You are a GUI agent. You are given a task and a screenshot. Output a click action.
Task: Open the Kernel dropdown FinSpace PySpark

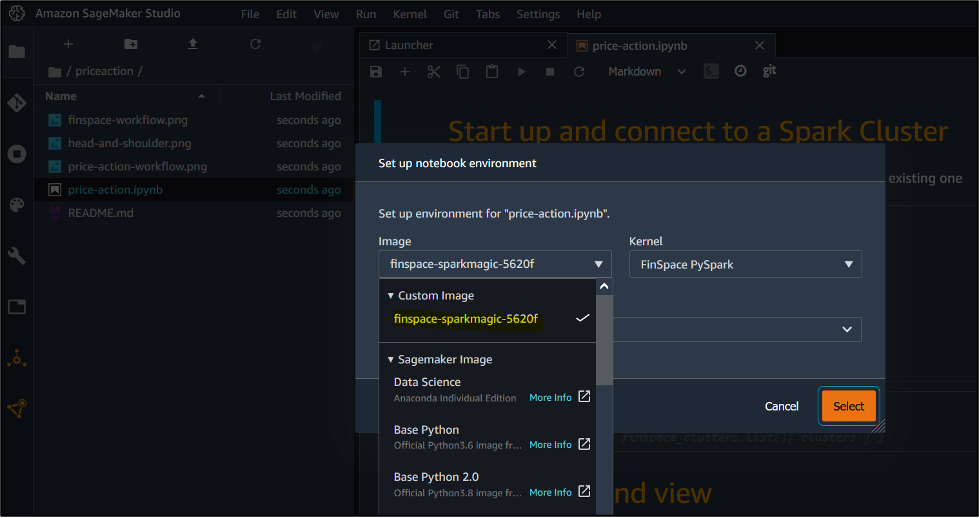tap(745, 264)
